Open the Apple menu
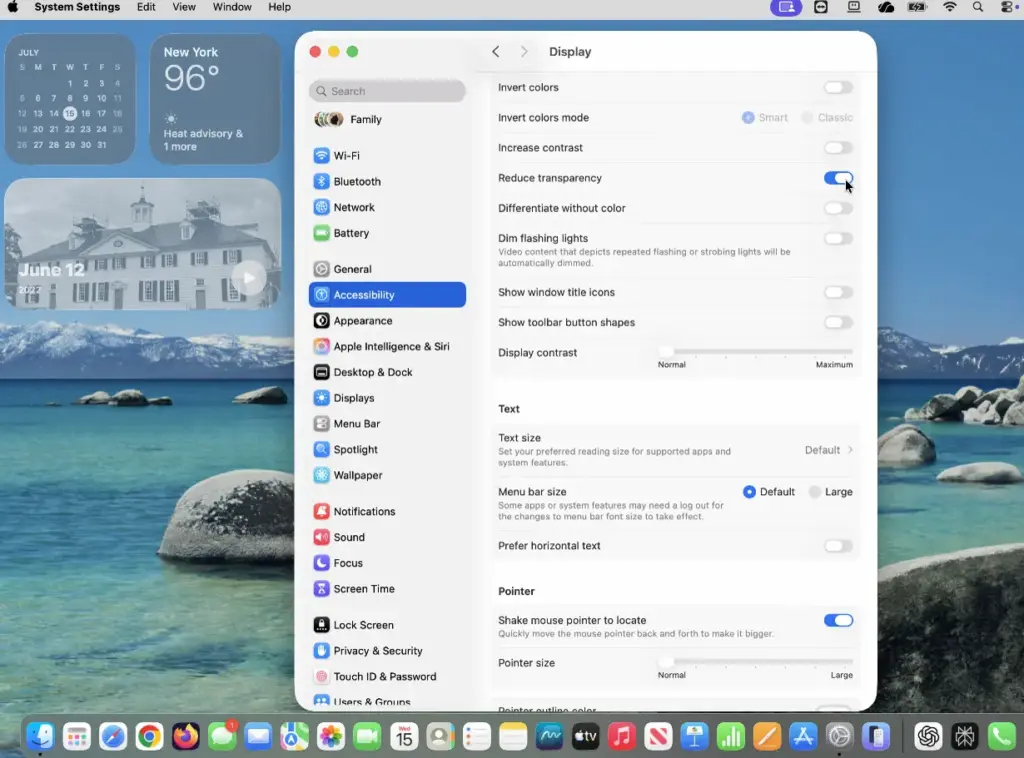The width and height of the screenshot is (1024, 758). click(x=12, y=7)
